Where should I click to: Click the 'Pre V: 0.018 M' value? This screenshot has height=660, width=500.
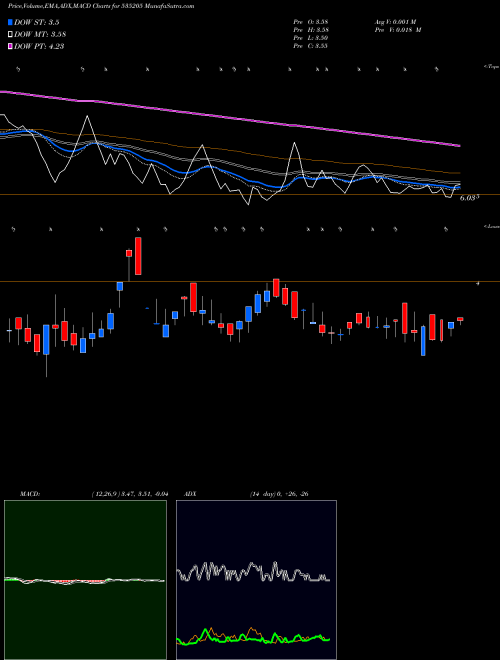[x=398, y=30]
